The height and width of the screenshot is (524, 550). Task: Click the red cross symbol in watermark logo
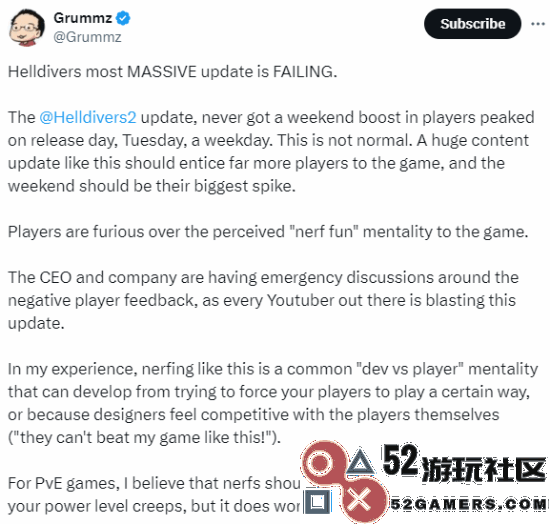[360, 499]
